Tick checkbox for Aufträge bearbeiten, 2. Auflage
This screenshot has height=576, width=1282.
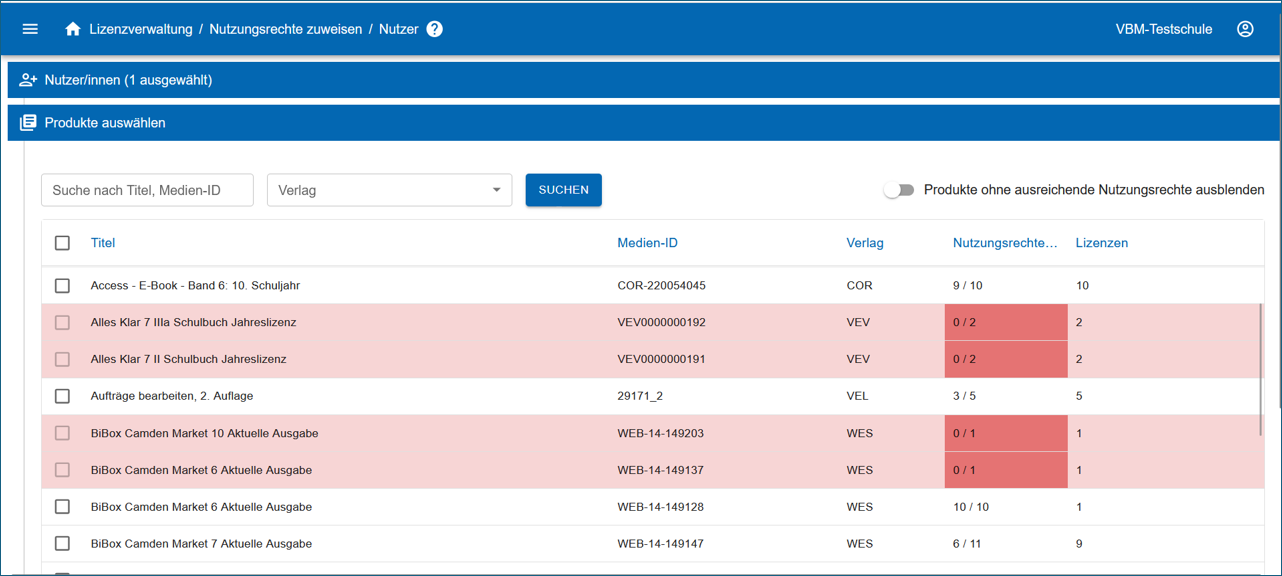click(x=62, y=396)
